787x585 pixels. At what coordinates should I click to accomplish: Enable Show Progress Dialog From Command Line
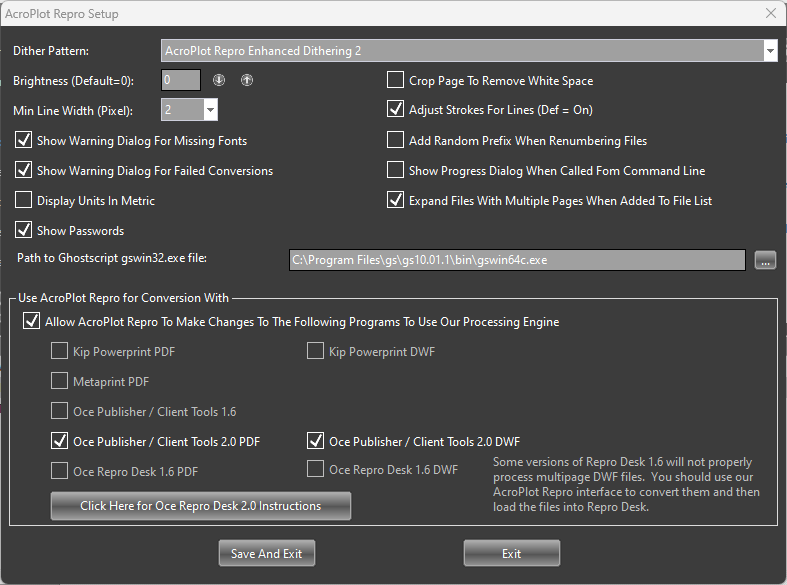395,171
